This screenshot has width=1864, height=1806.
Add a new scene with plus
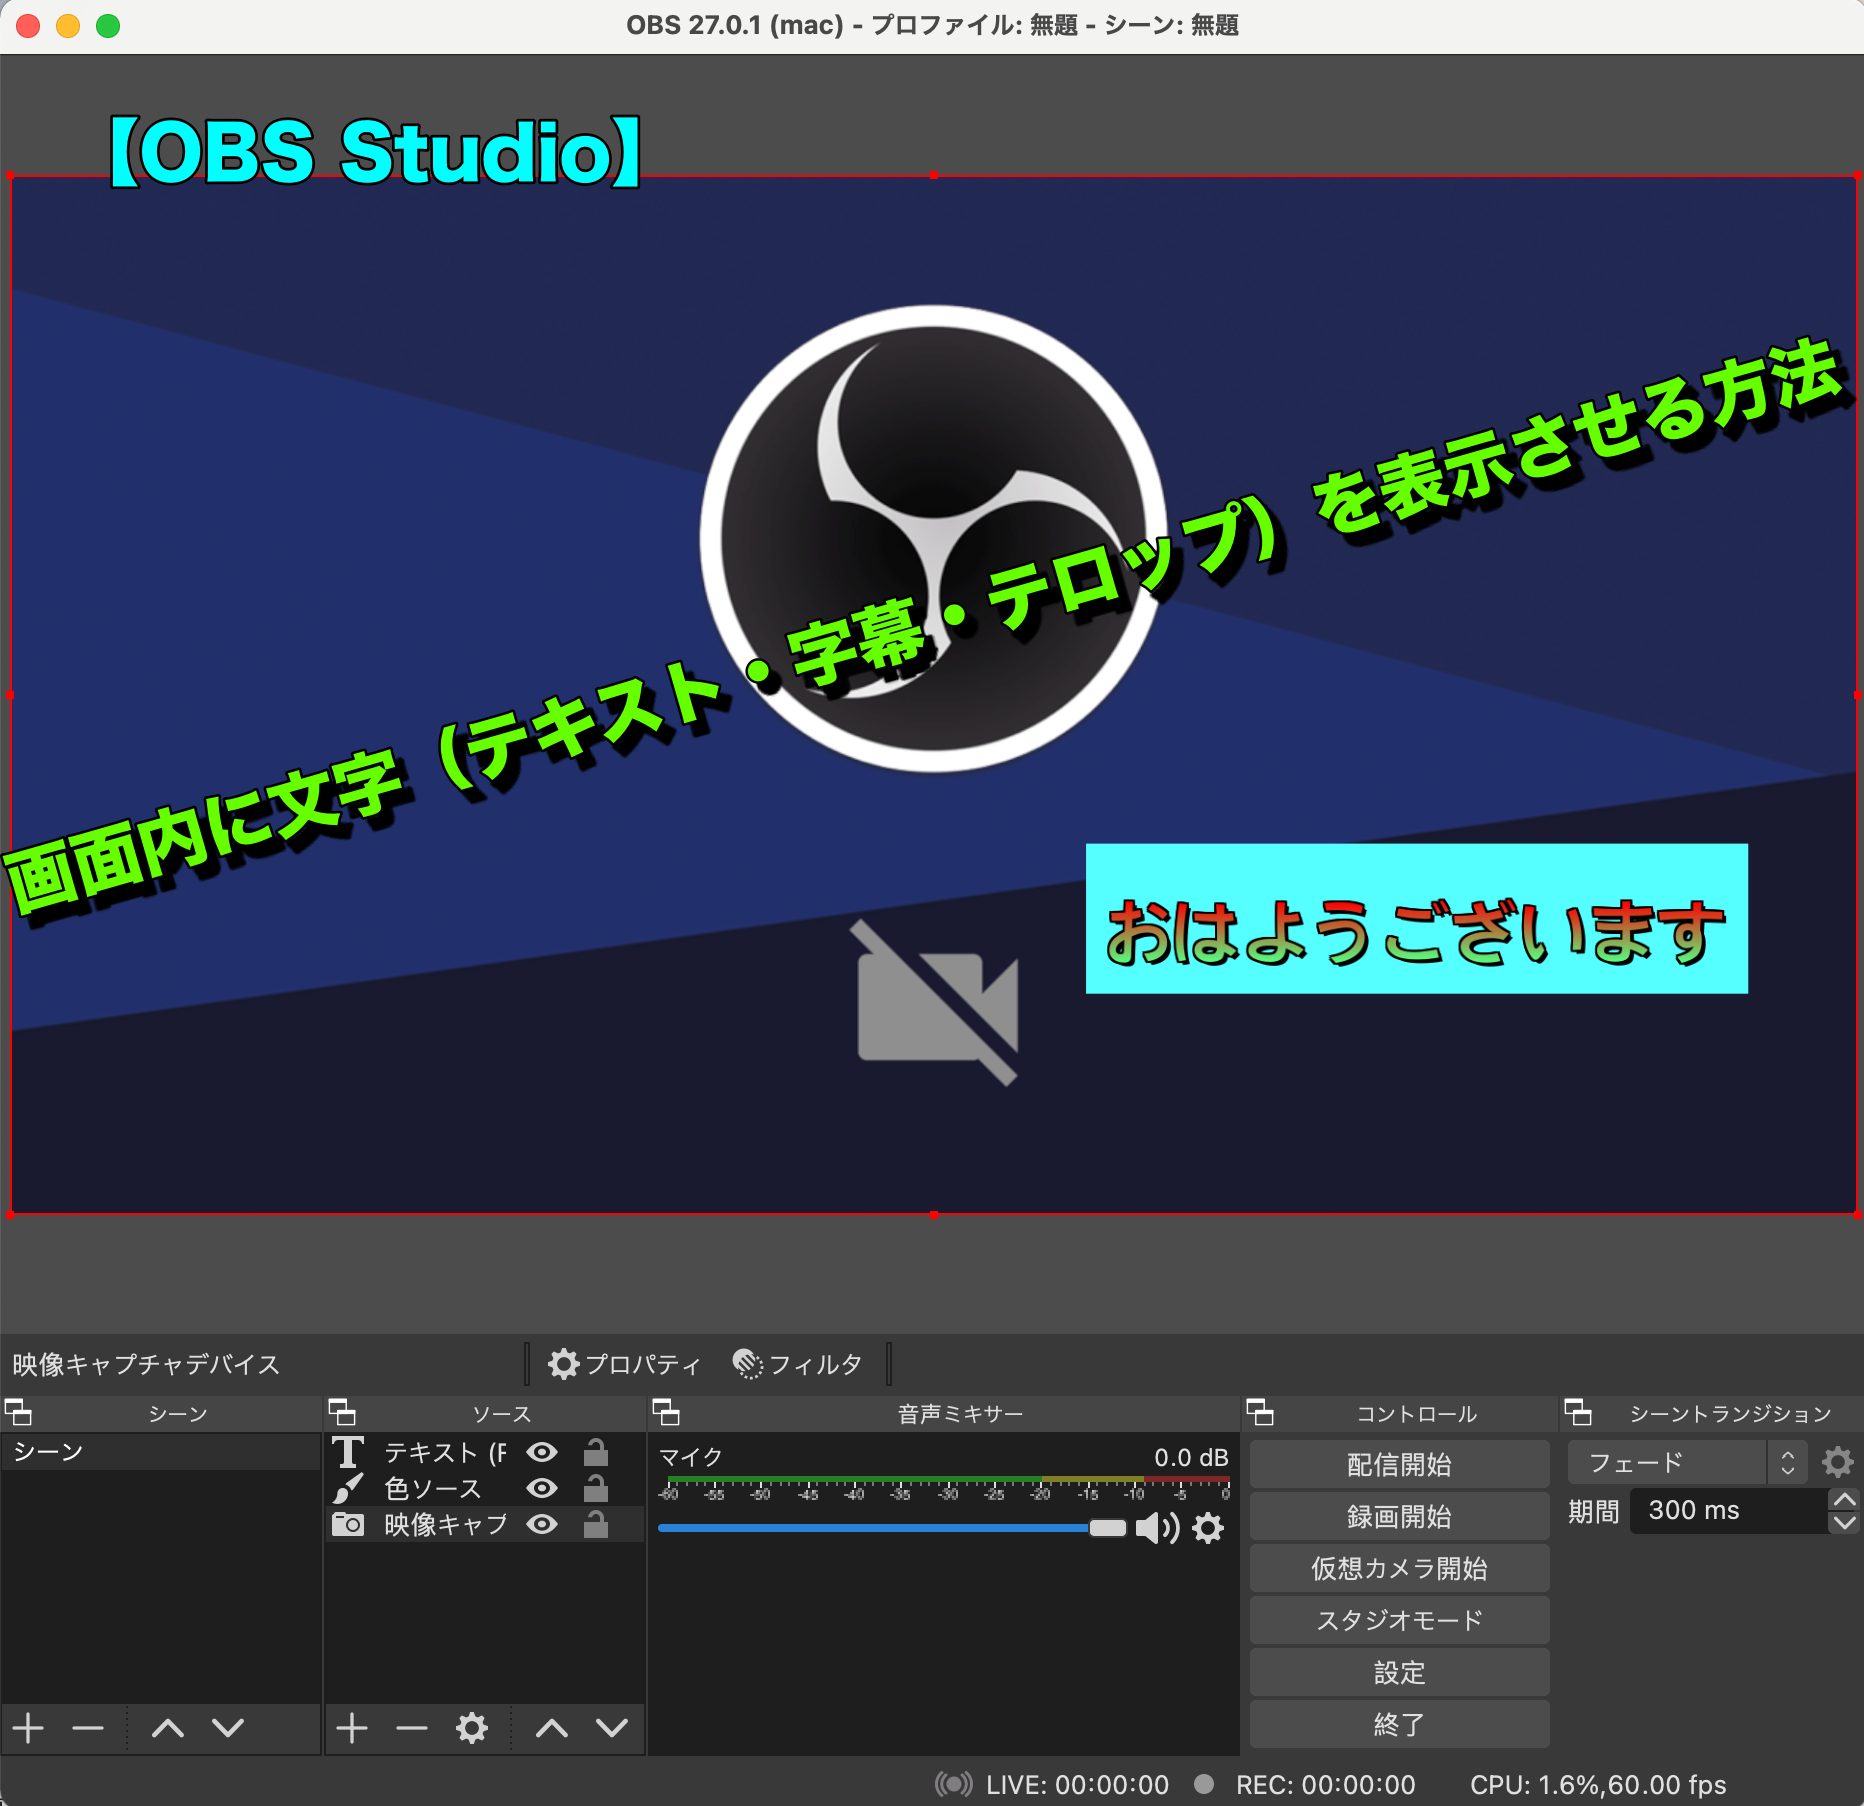point(29,1728)
